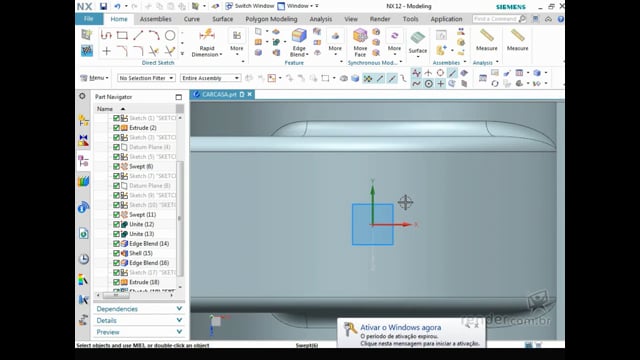
Task: Click the second Measure tool at ribbon end
Action: point(518,40)
